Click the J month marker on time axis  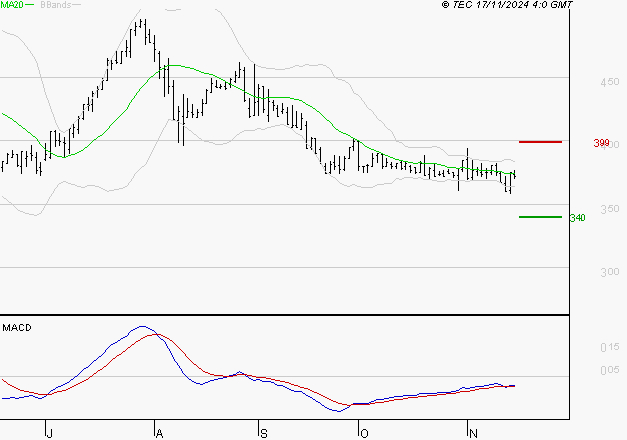click(49, 434)
